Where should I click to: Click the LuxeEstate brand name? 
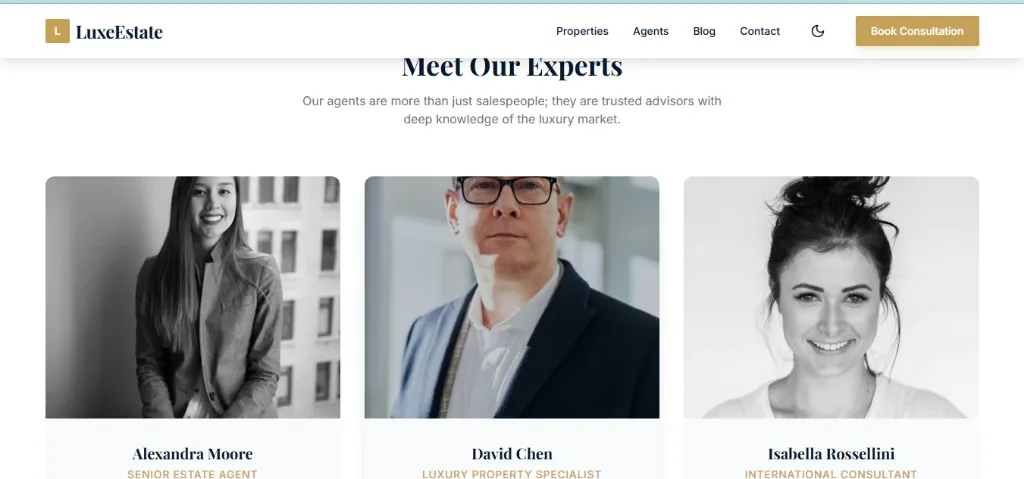(119, 32)
